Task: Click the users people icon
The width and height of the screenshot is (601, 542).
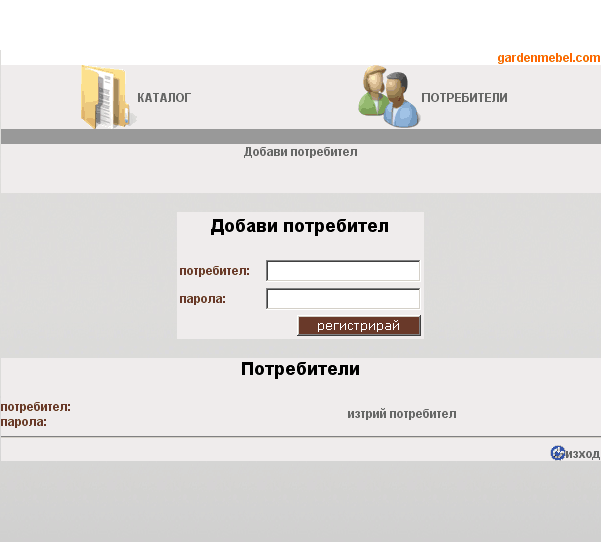Action: click(x=389, y=97)
